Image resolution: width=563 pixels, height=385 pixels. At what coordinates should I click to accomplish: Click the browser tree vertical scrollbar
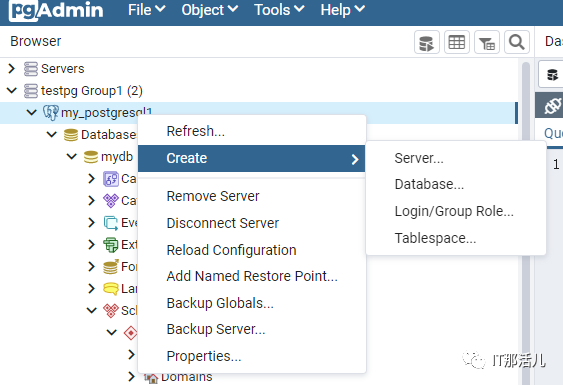click(526, 223)
